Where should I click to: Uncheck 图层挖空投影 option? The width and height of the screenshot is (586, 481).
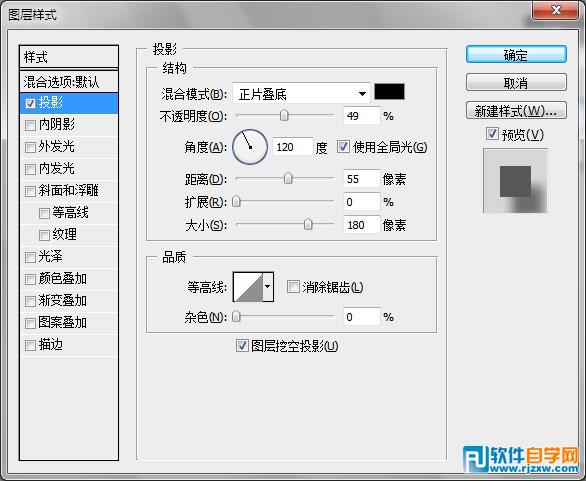point(242,346)
